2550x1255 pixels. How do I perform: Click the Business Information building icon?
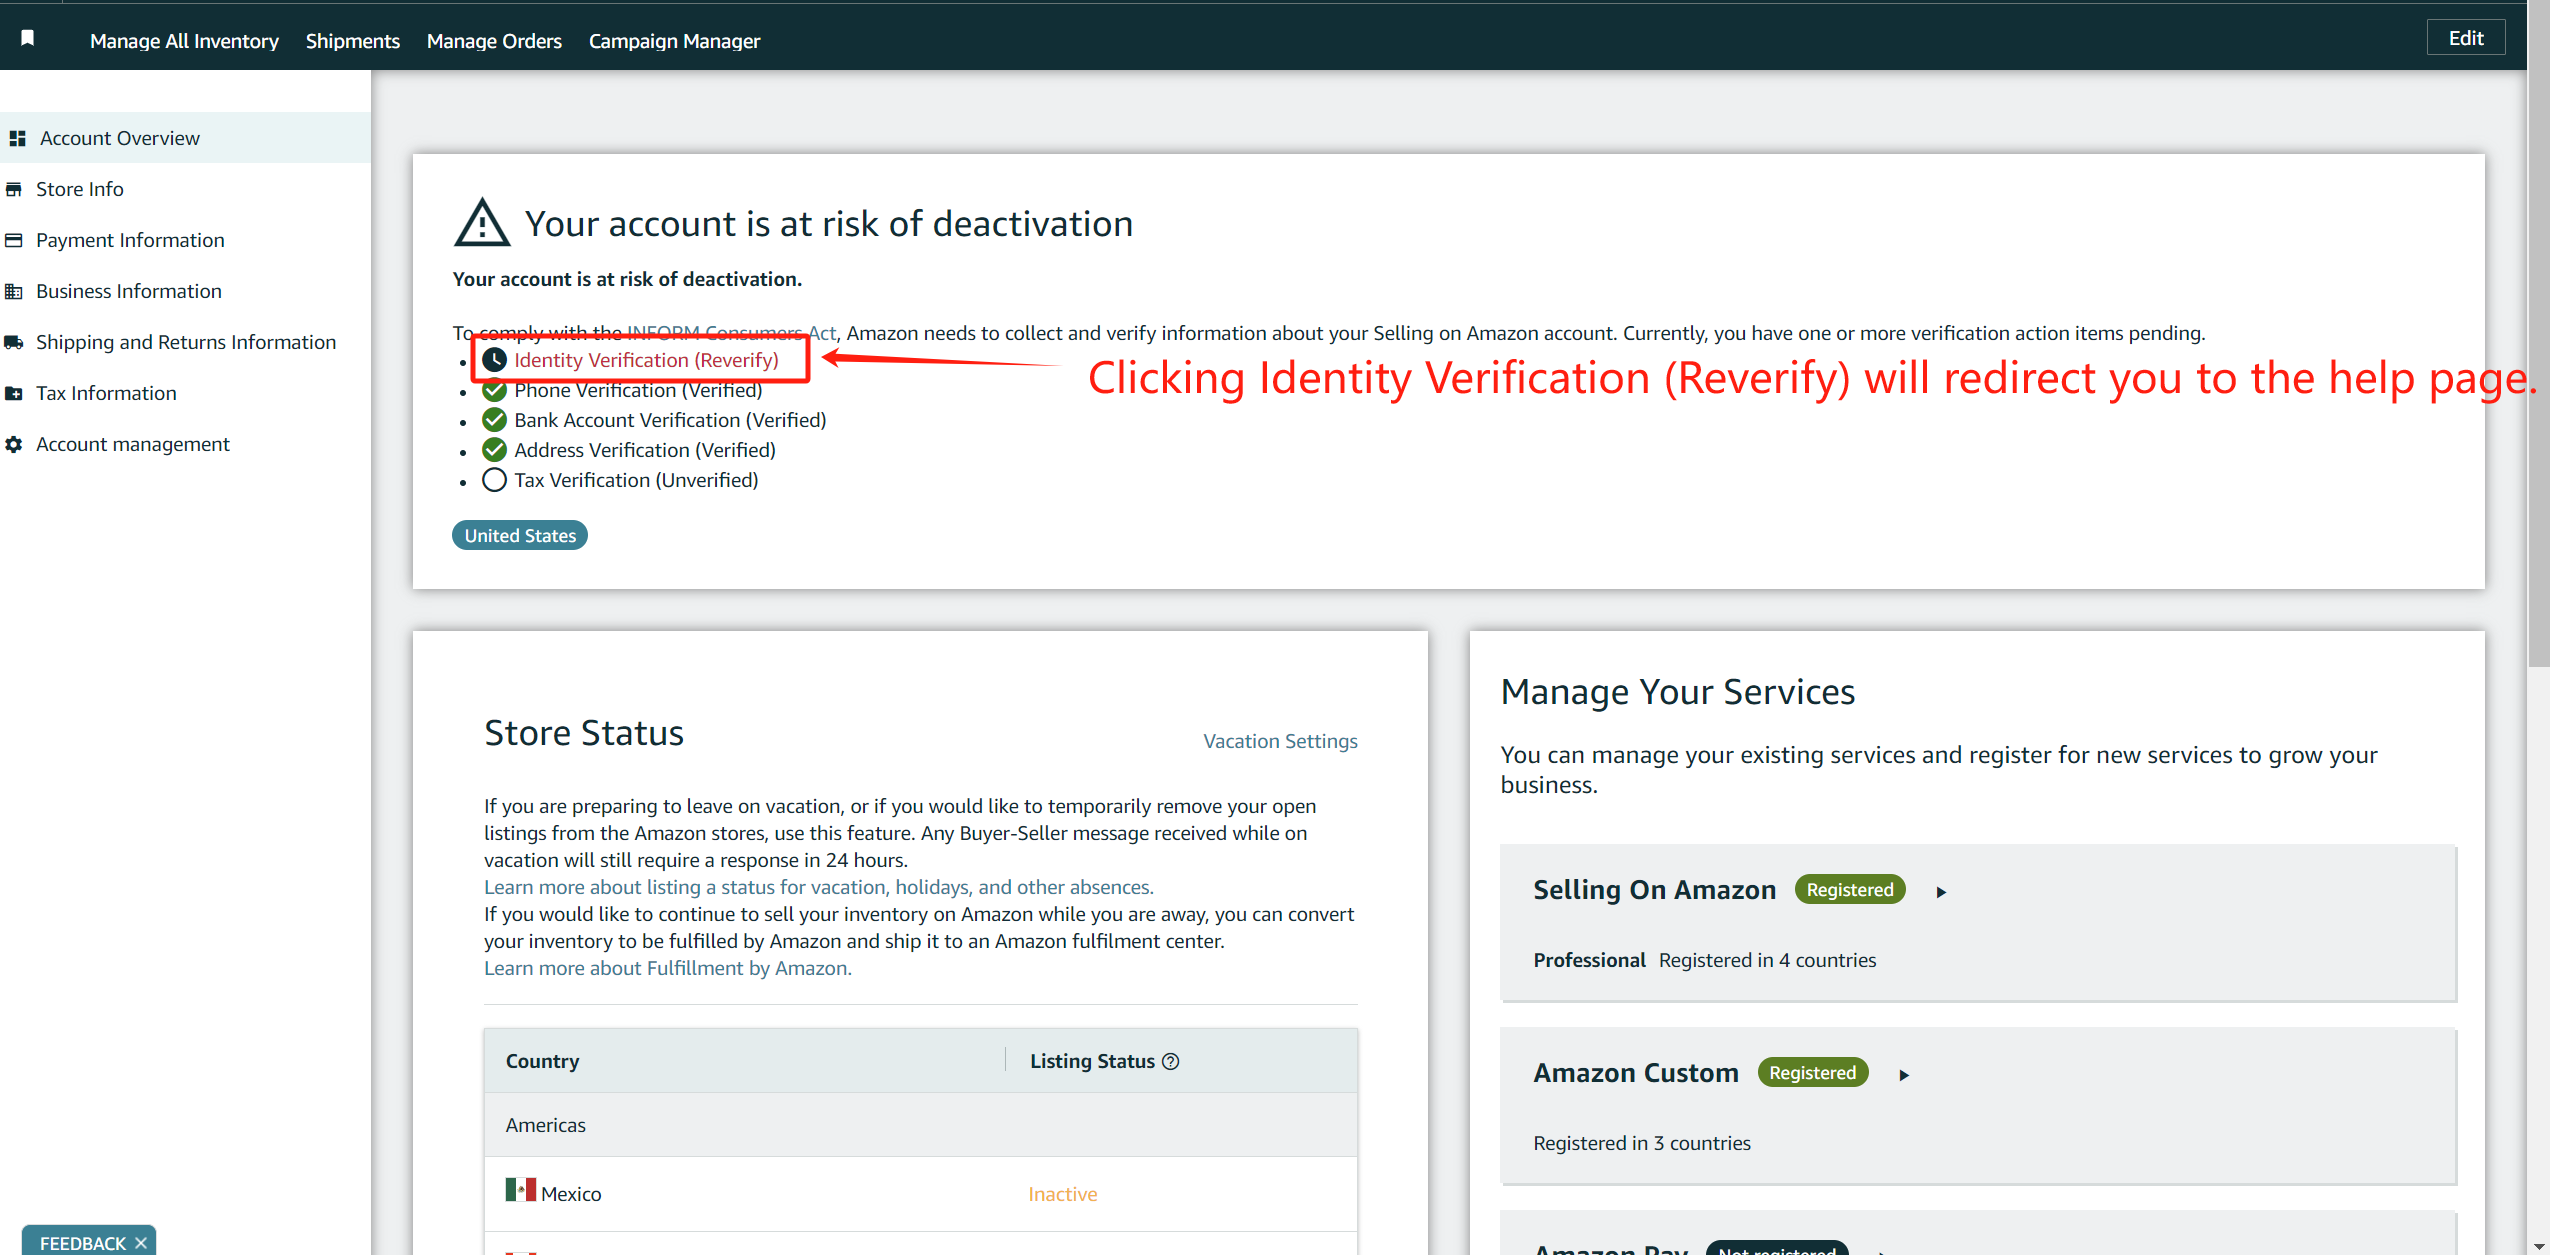(x=14, y=291)
